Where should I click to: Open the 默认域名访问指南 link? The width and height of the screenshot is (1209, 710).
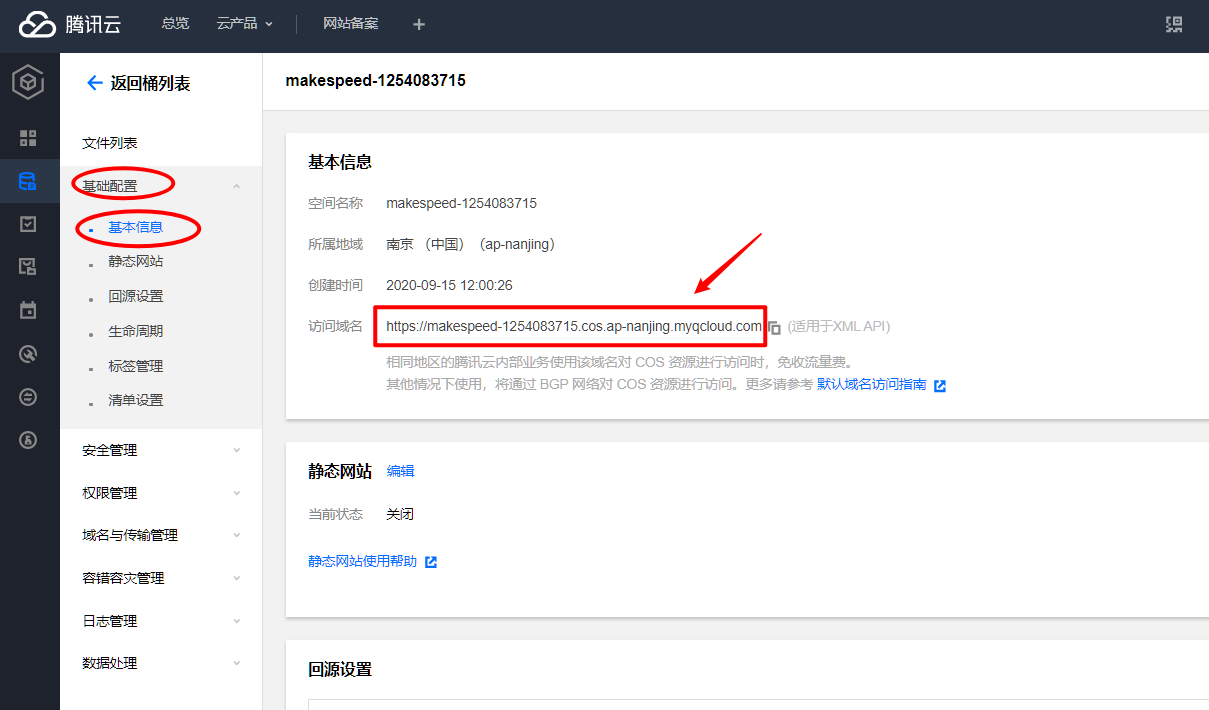(x=872, y=385)
